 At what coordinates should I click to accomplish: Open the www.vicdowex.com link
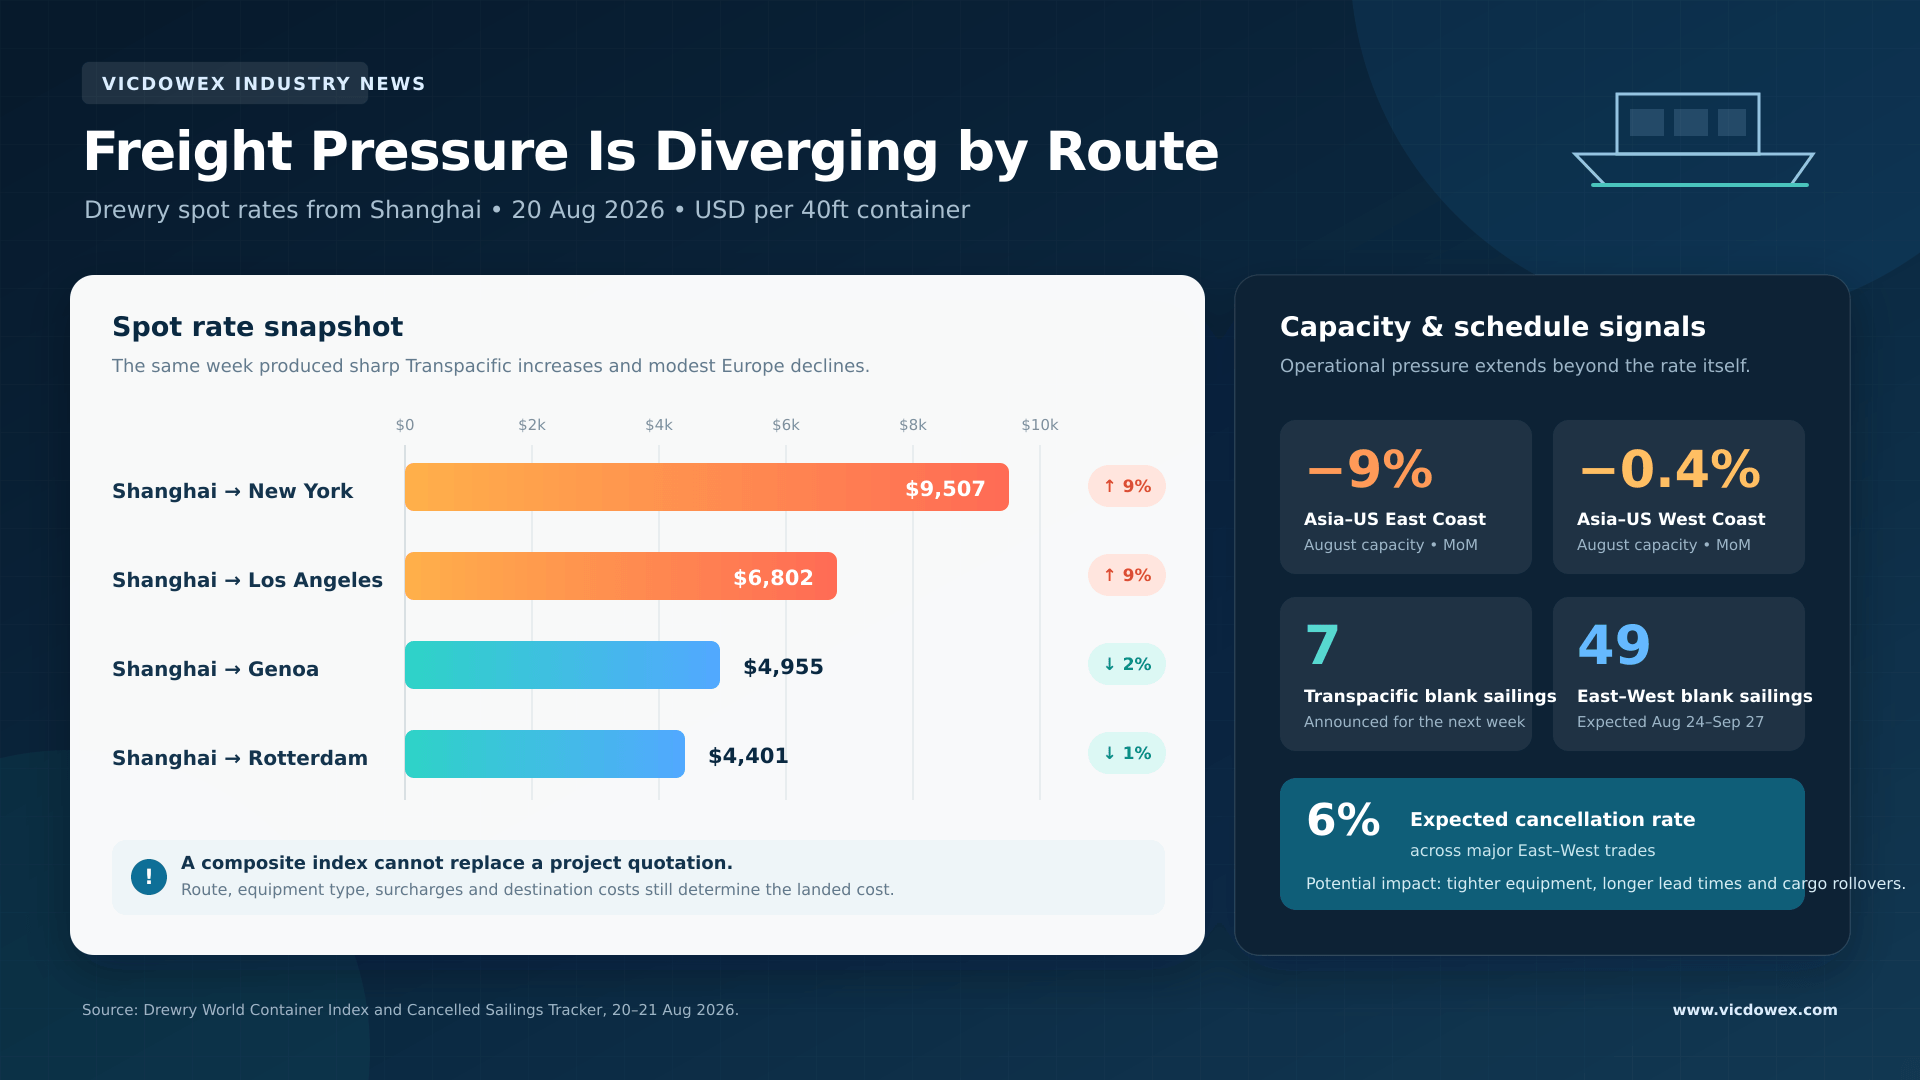[x=1755, y=1010]
